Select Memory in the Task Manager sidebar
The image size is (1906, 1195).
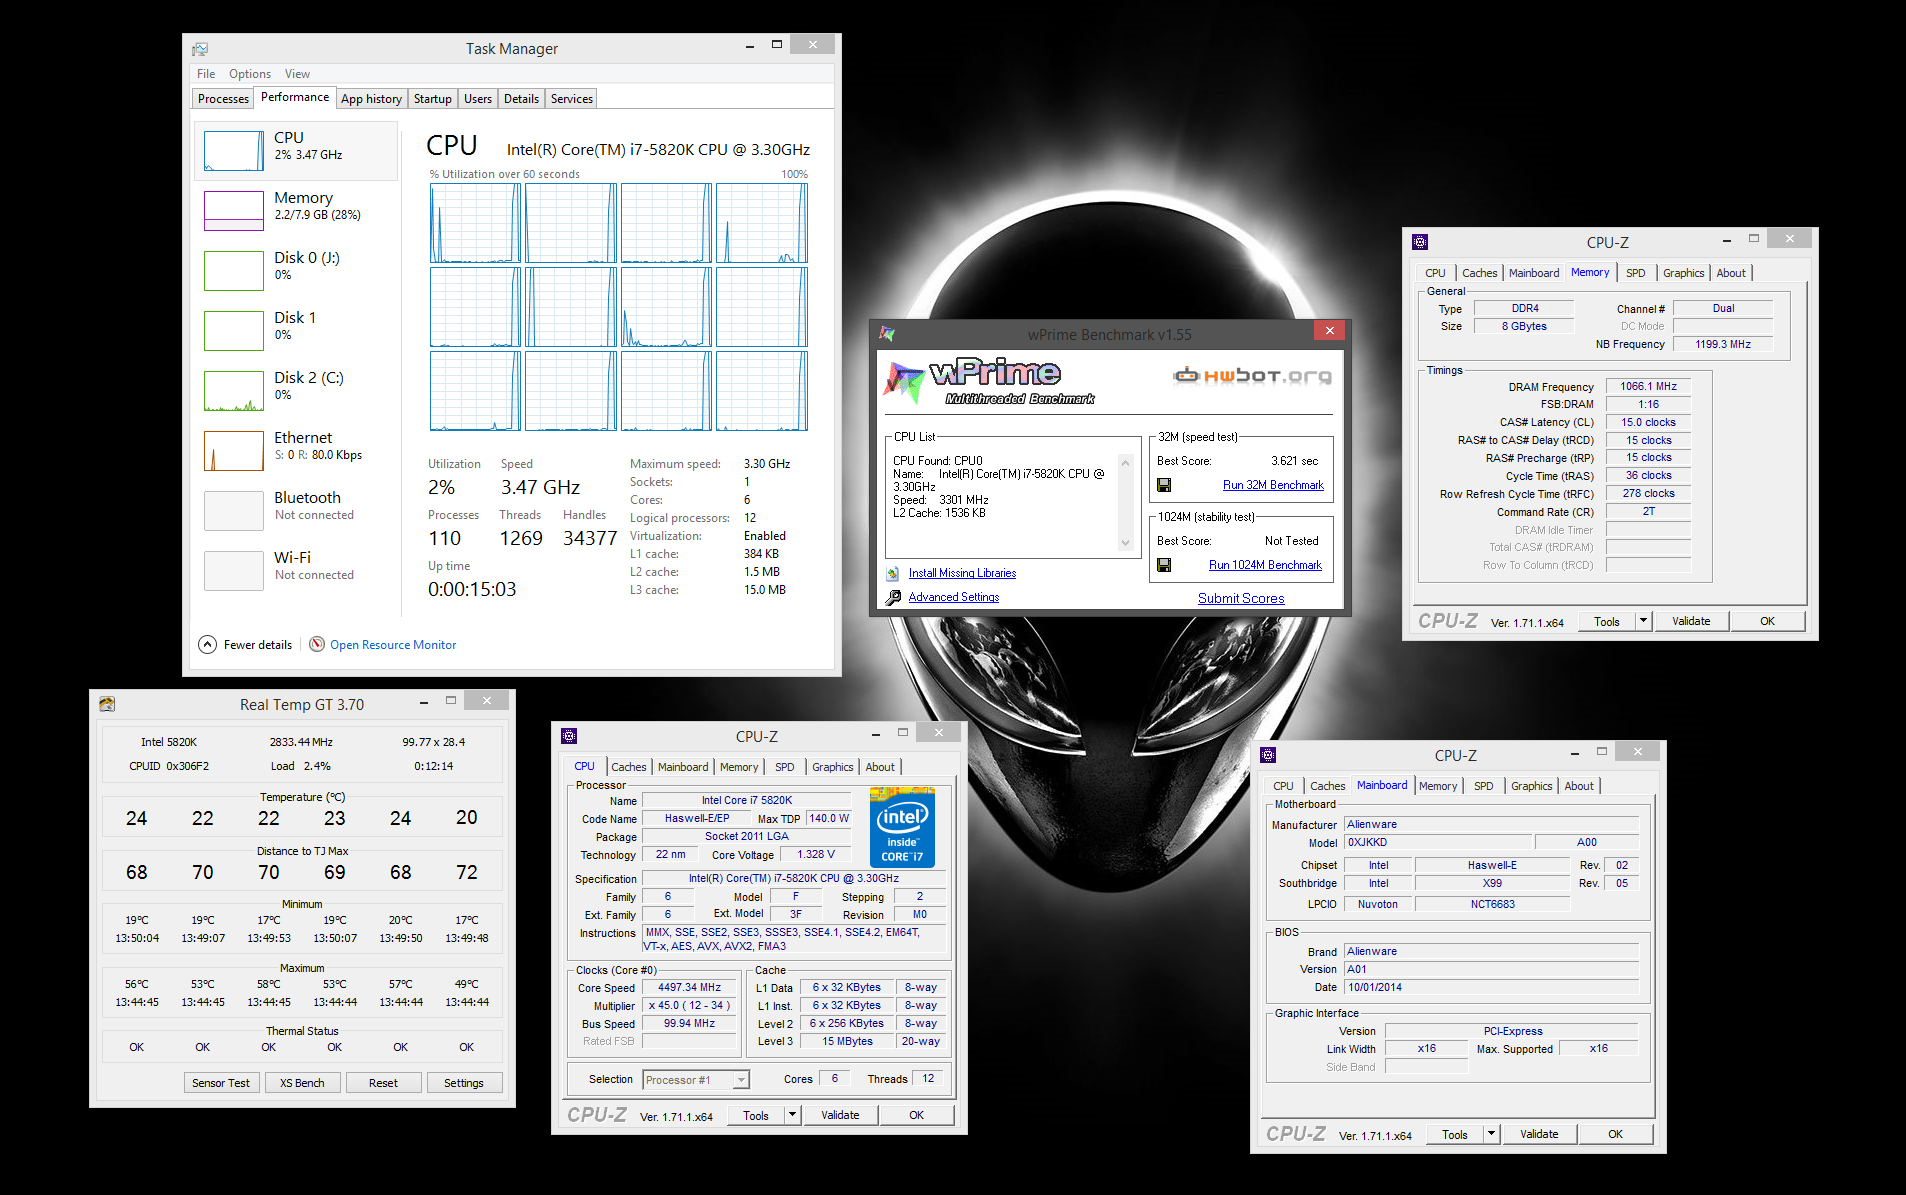point(296,211)
